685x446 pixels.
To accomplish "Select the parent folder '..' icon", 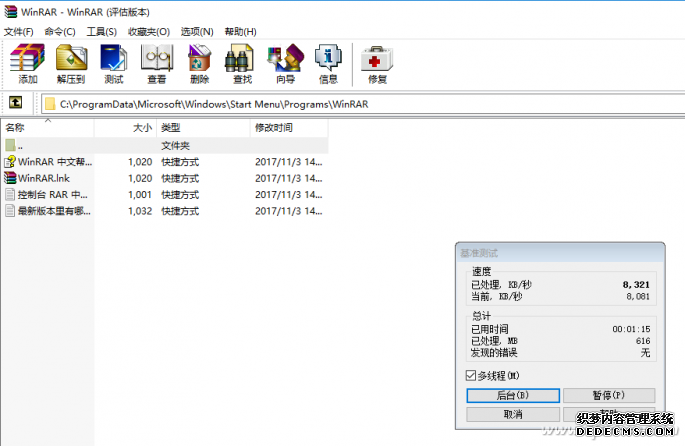I will click(x=10, y=145).
